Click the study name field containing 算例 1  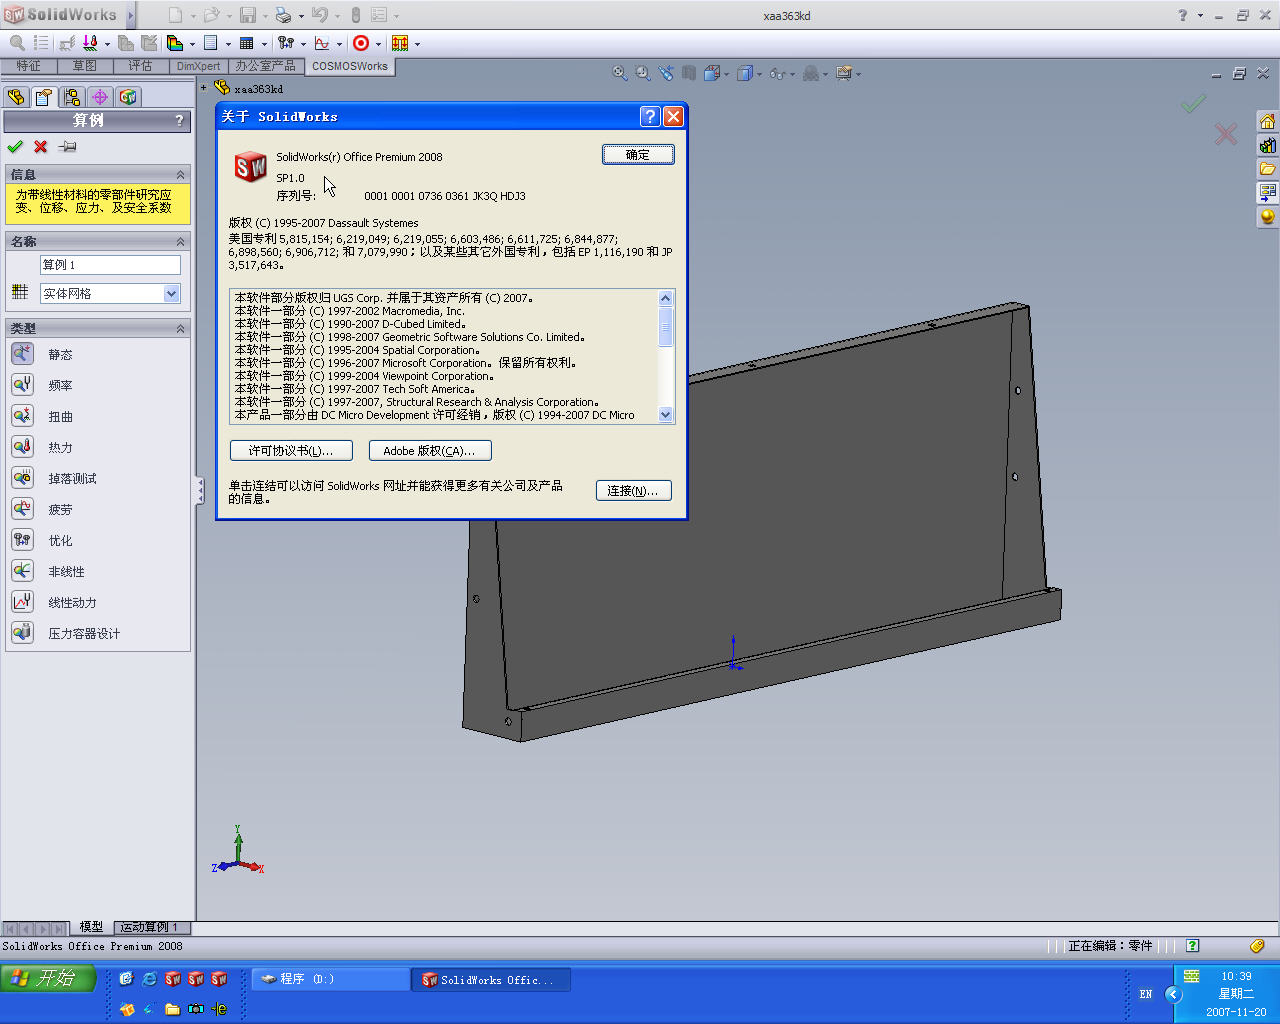pyautogui.click(x=110, y=265)
